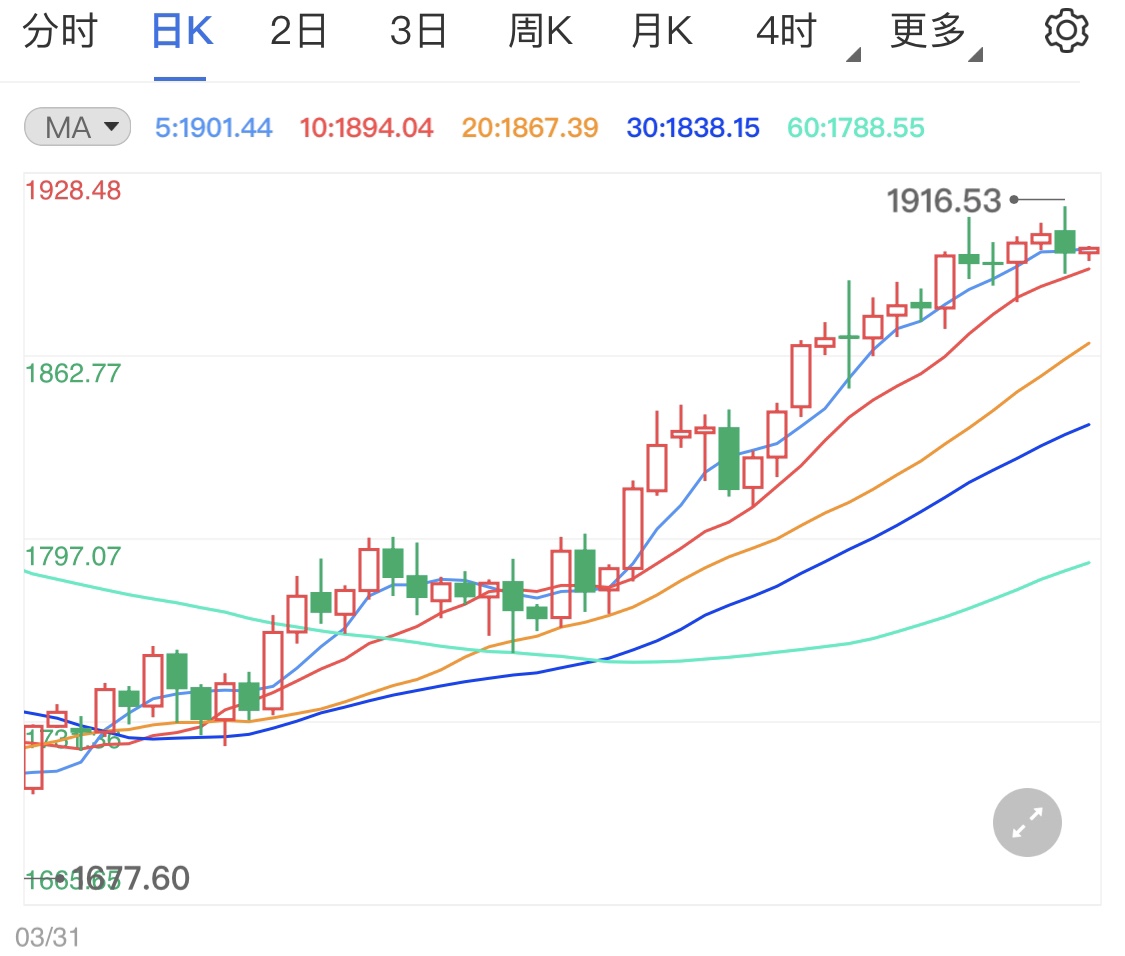Image resolution: width=1125 pixels, height=956 pixels.
Task: Open the 周K weekly chart tab
Action: tap(540, 32)
